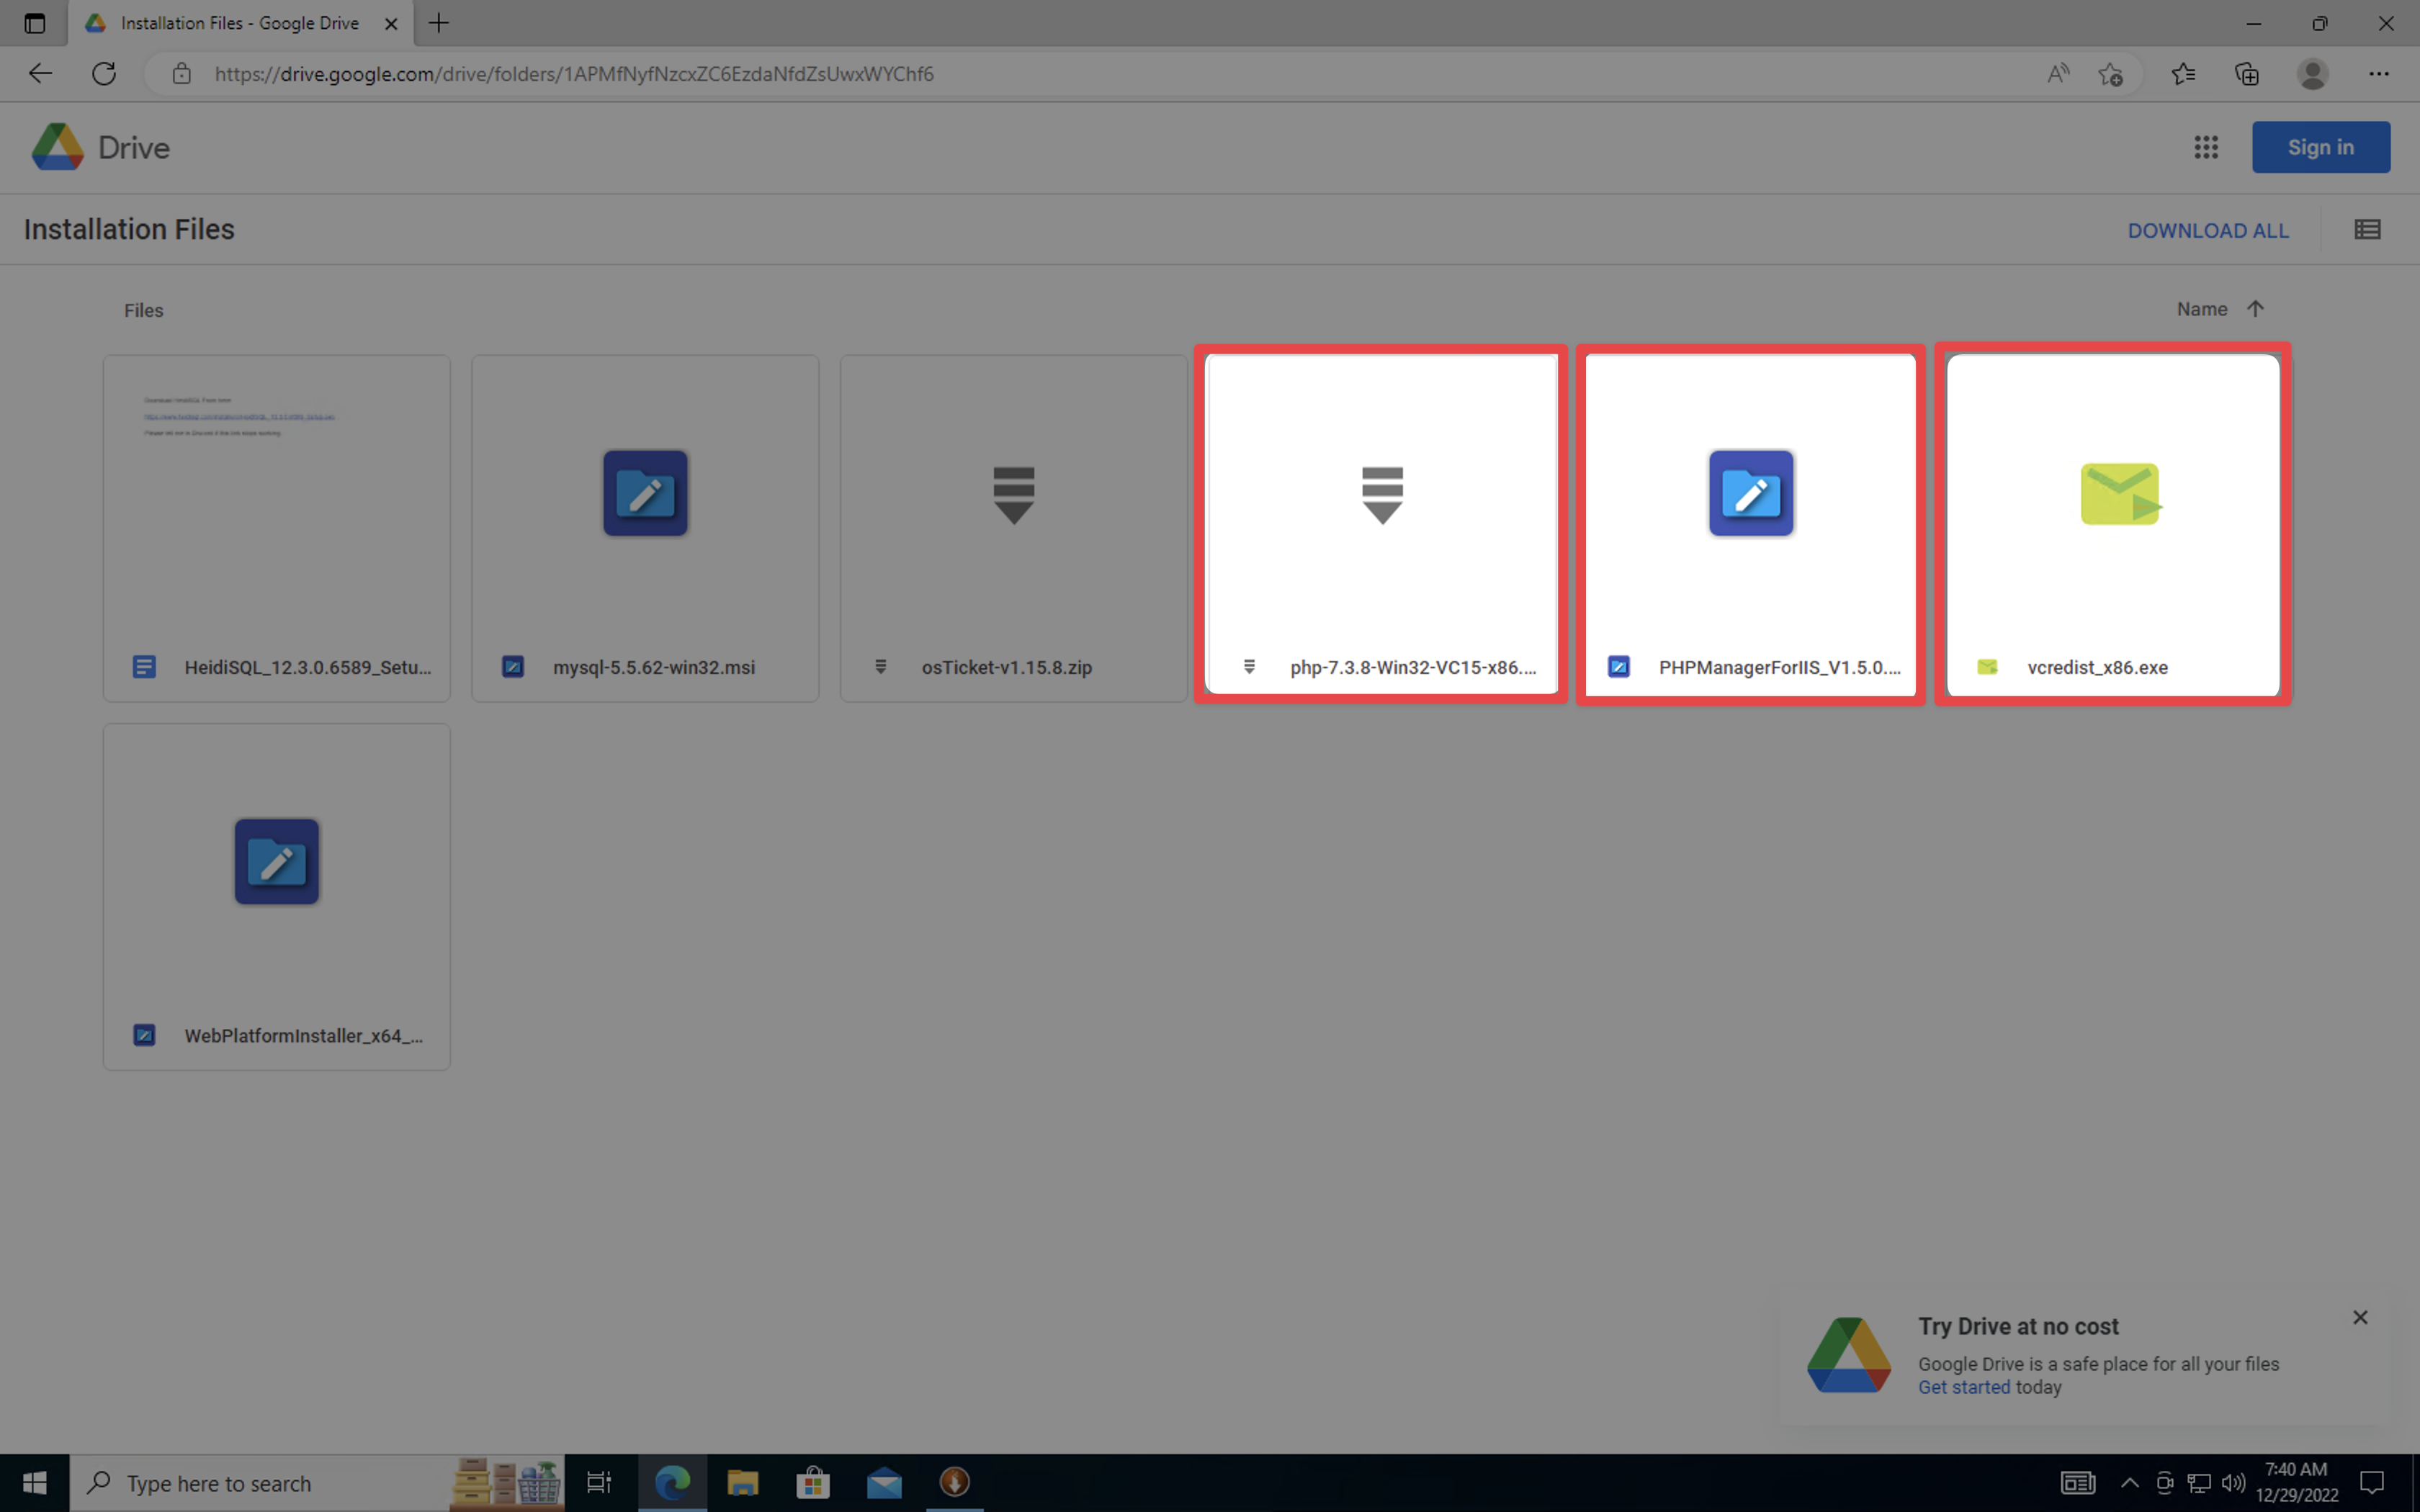Viewport: 2420px width, 1512px height.
Task: Refresh the browser page
Action: click(x=104, y=74)
